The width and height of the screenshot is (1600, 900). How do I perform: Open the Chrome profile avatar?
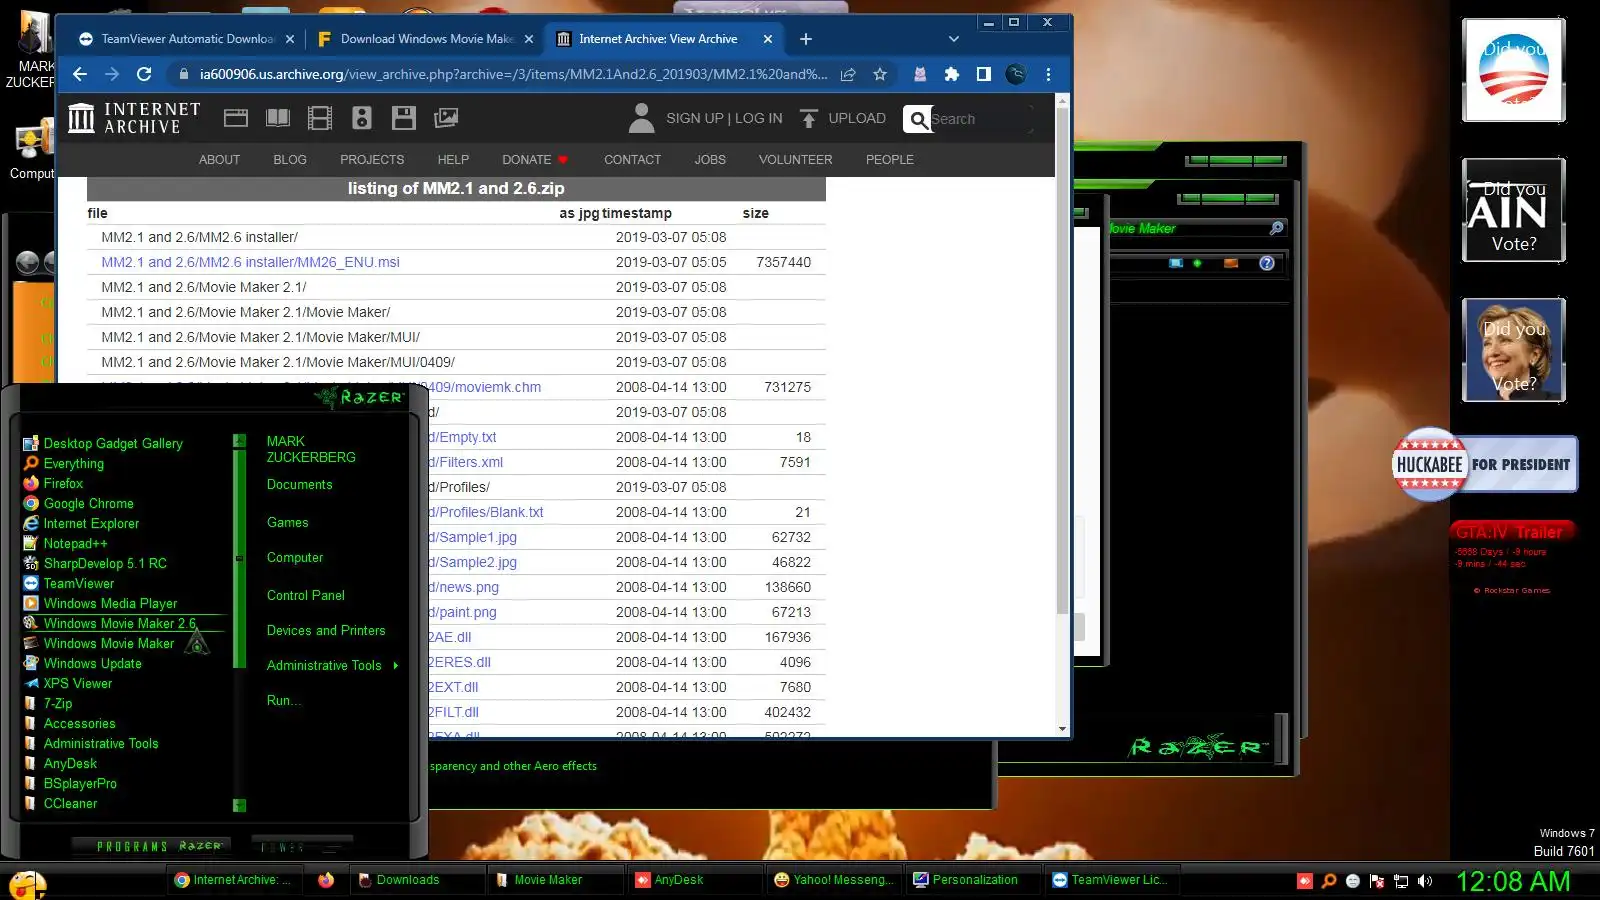(1016, 74)
